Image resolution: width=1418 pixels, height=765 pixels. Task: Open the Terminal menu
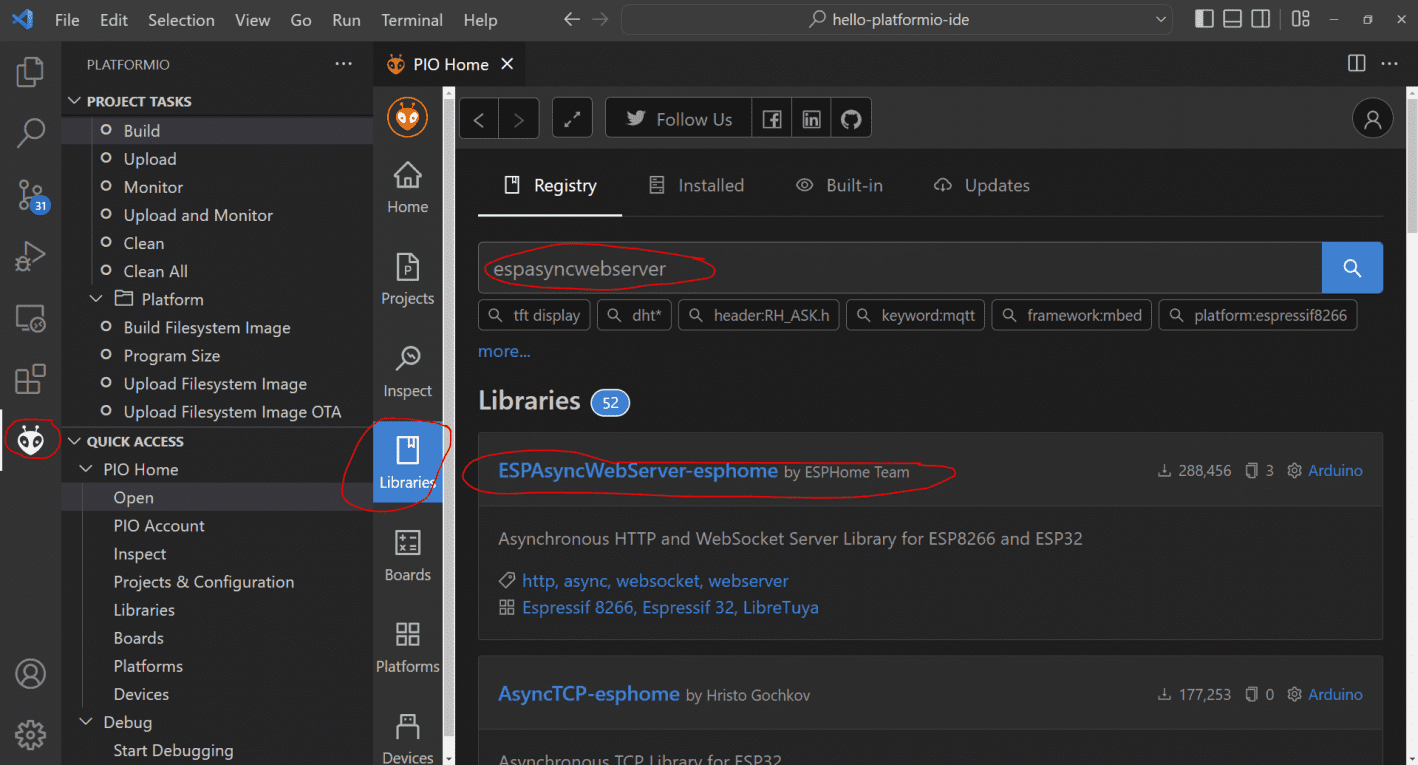[411, 20]
